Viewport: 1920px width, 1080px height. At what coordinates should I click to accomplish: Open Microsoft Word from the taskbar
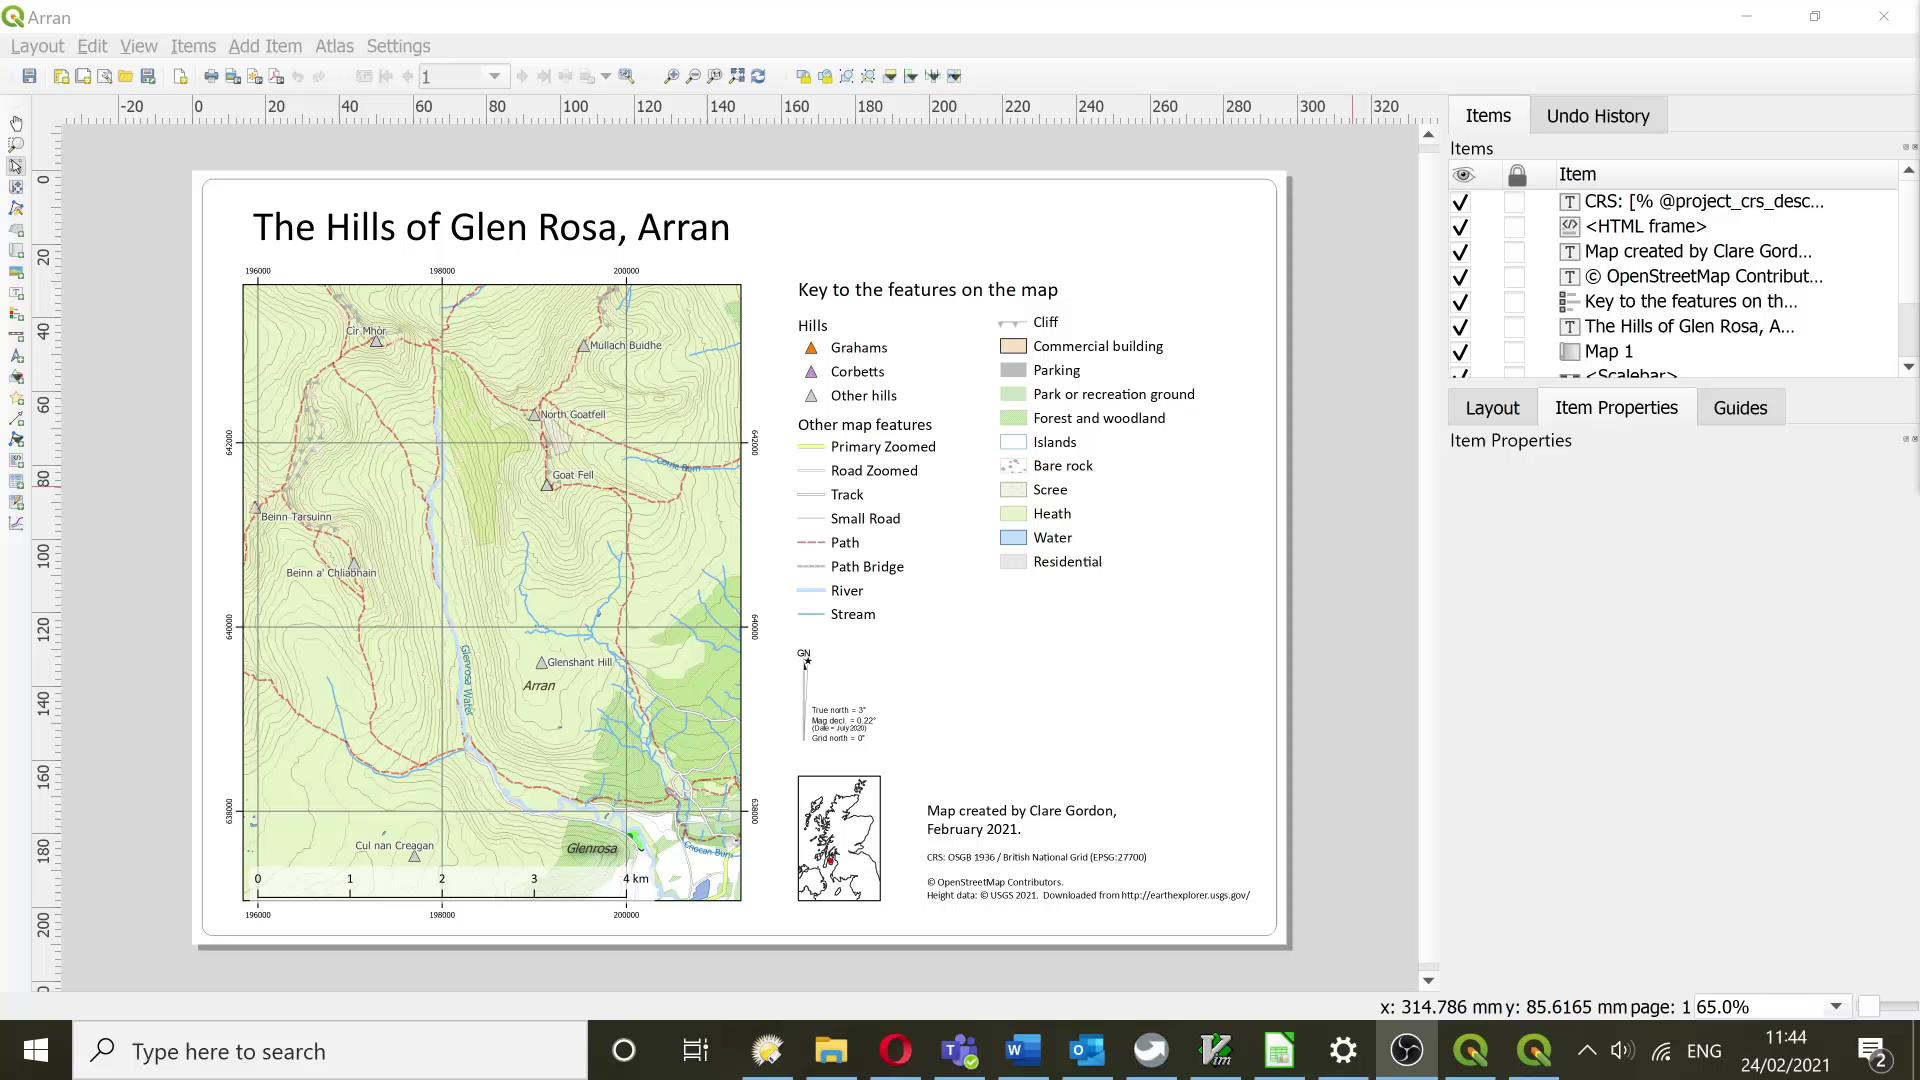click(x=1022, y=1050)
